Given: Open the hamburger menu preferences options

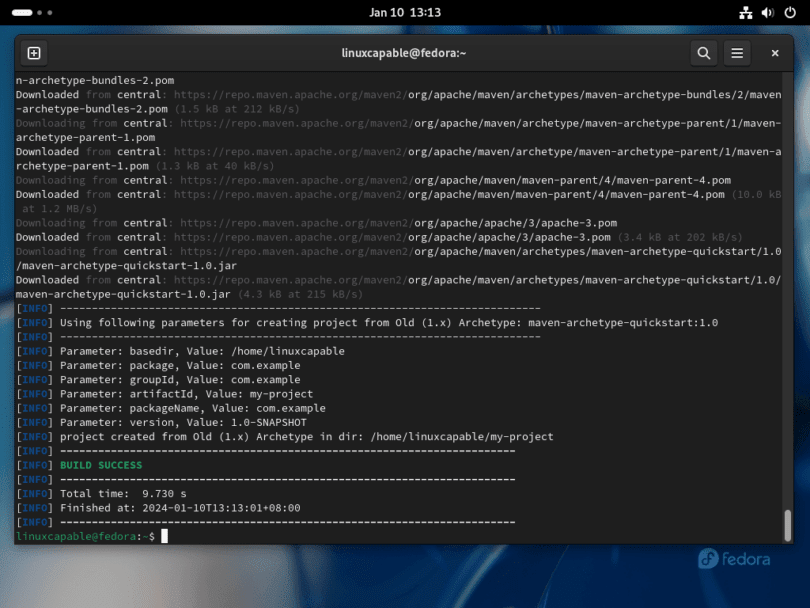Looking at the screenshot, I should click(x=737, y=53).
